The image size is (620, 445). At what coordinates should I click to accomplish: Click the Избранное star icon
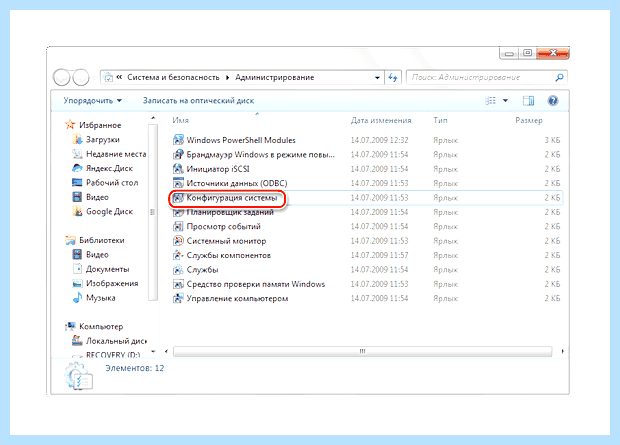pos(70,125)
